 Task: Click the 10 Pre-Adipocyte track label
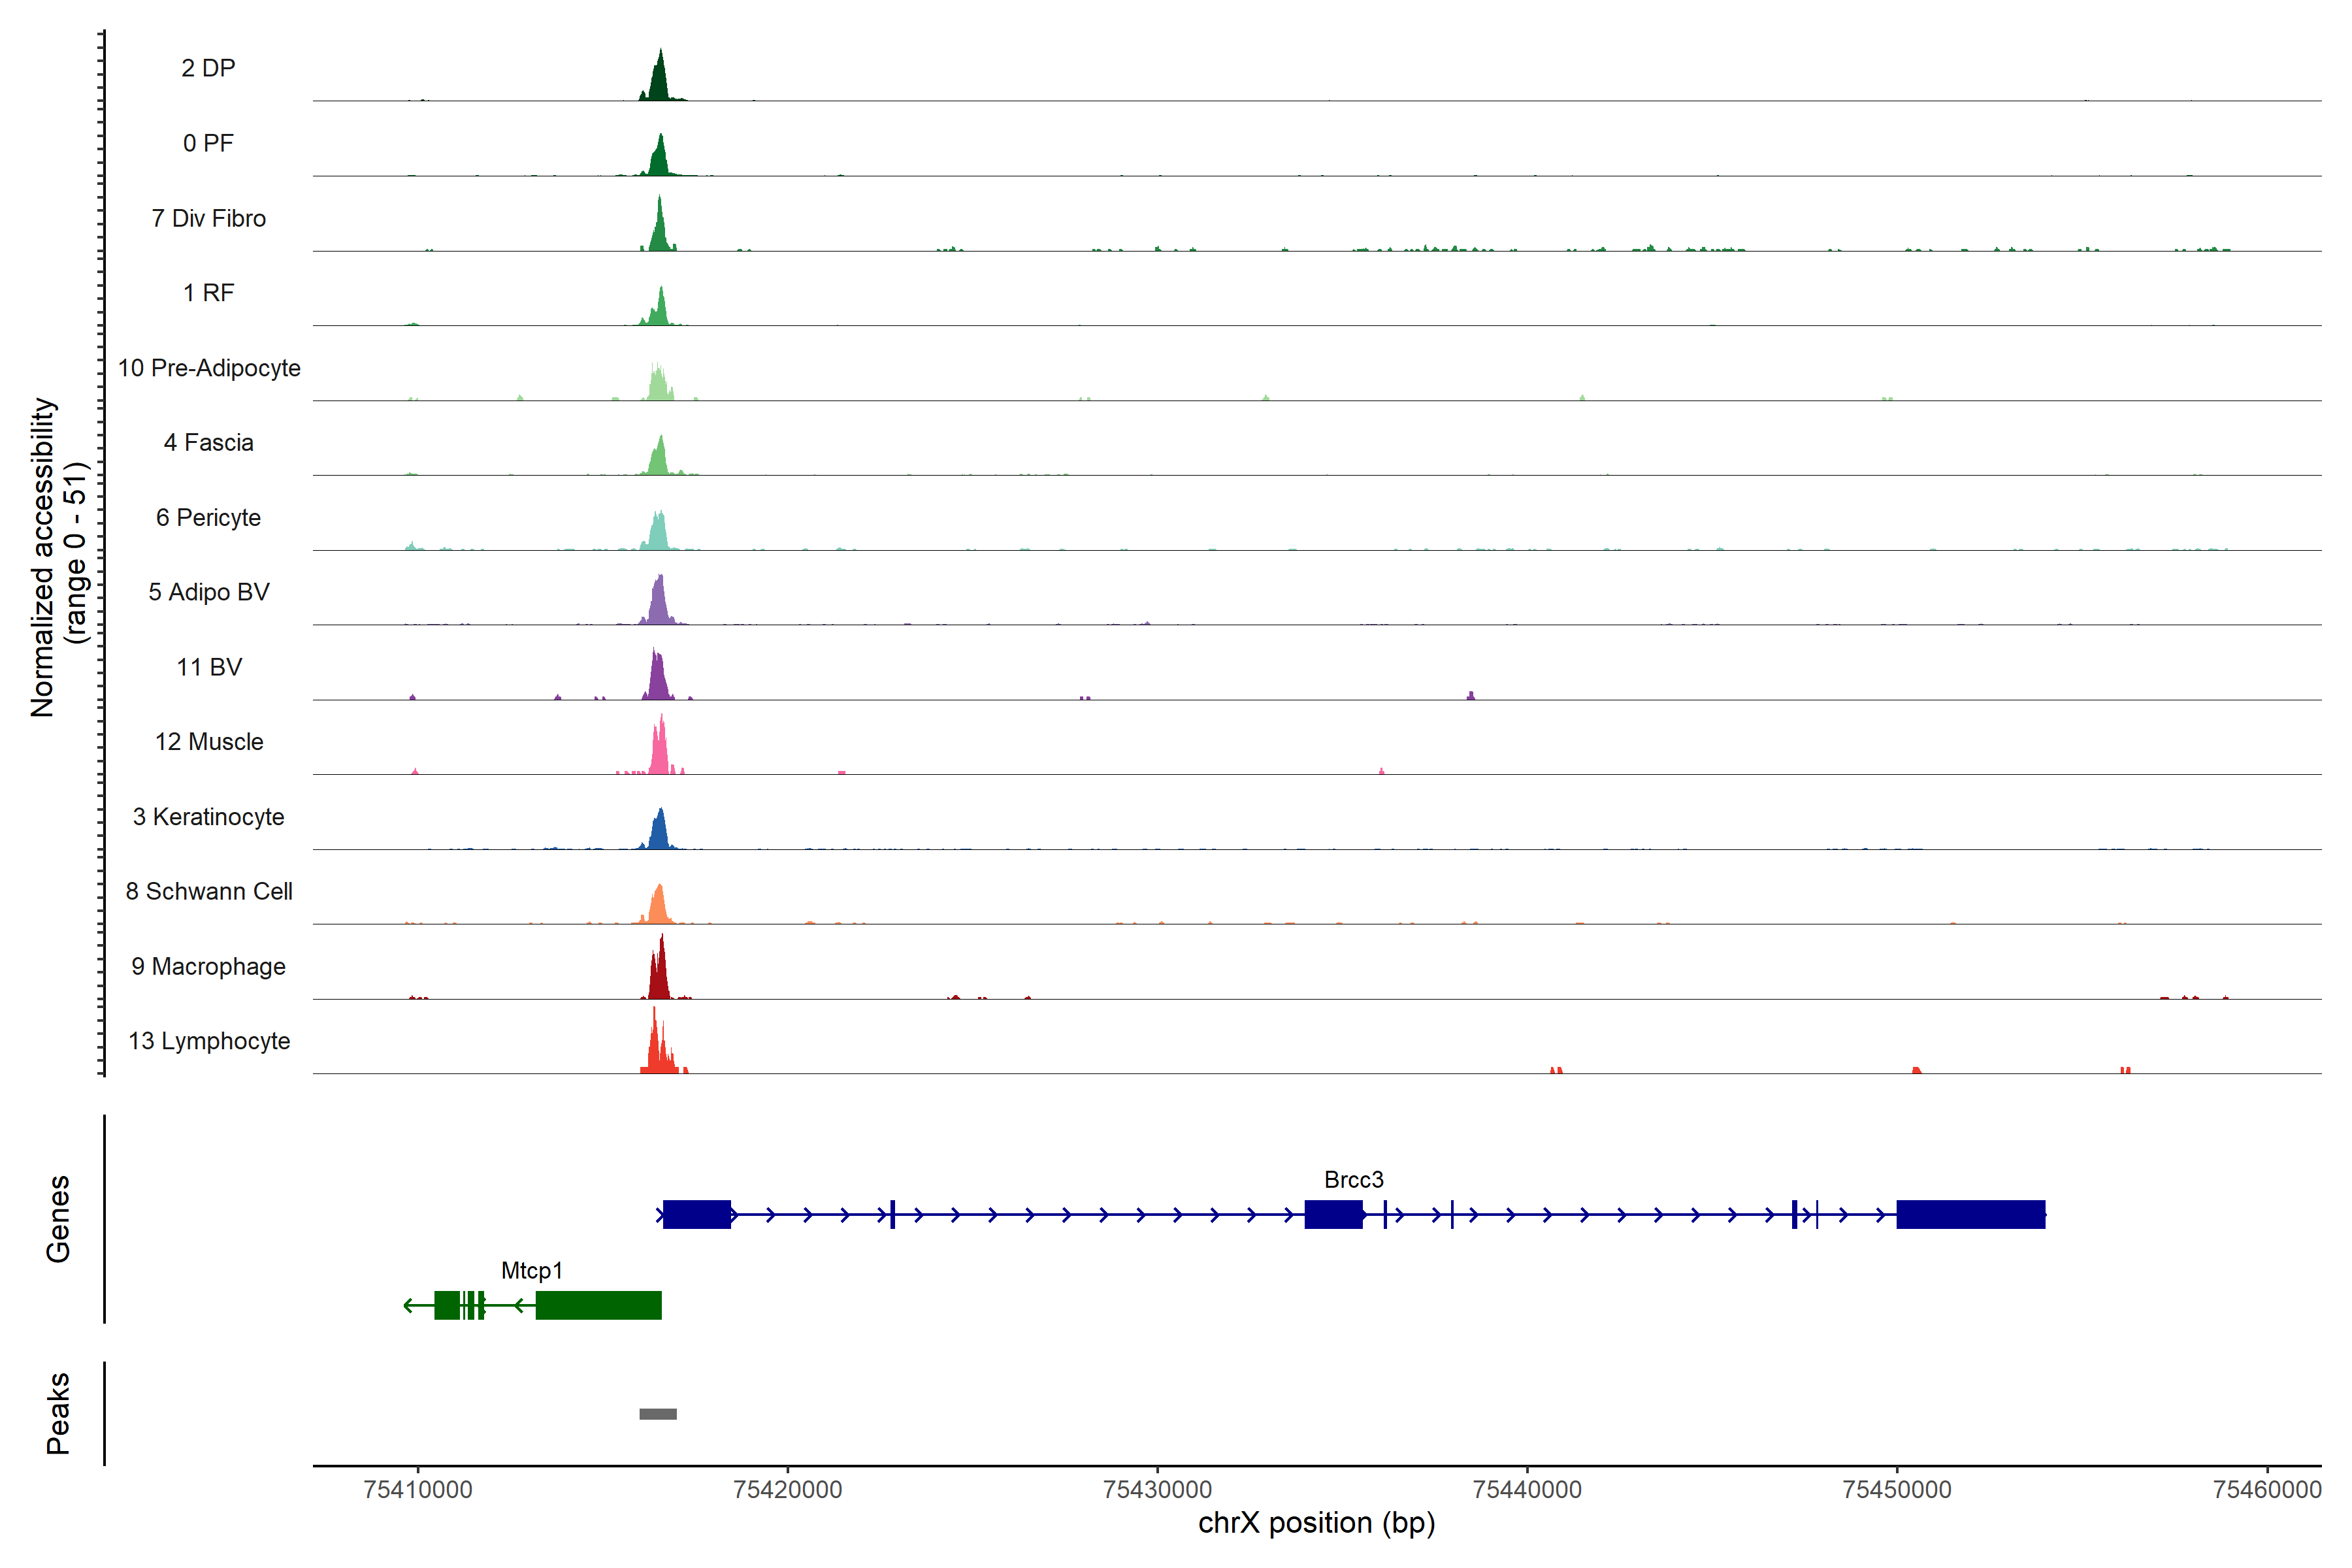pyautogui.click(x=209, y=368)
